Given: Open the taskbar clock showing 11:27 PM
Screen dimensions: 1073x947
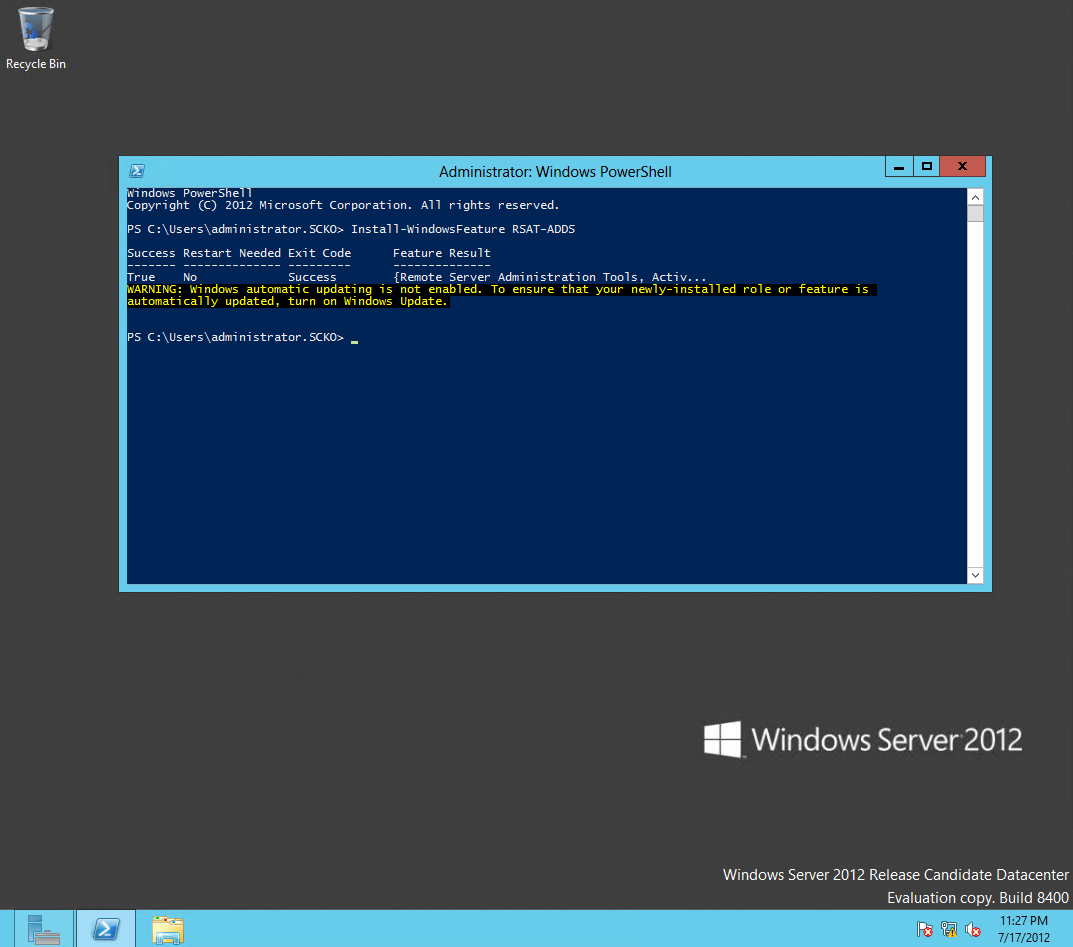Looking at the screenshot, I should pos(1024,929).
